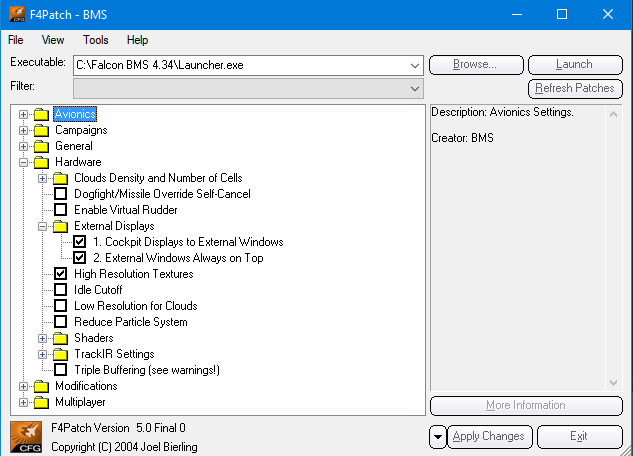
Task: Click the Hardware folder icon
Action: click(41, 162)
